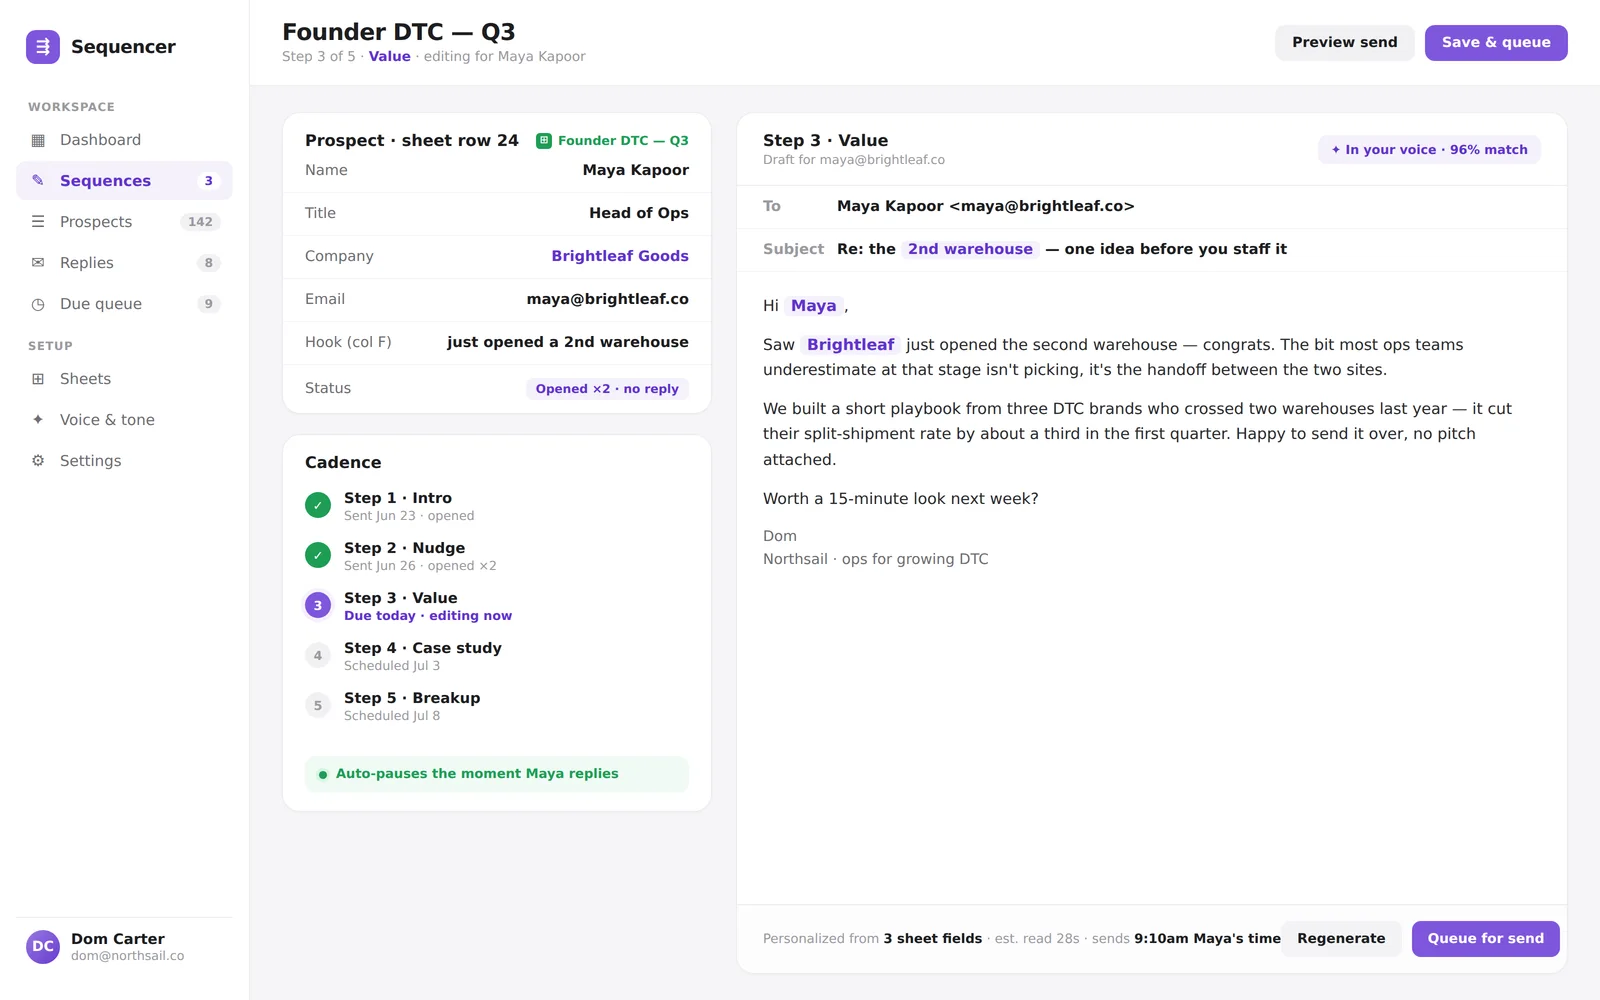
Task: Click the Voice & tone sparkle icon
Action: point(38,420)
